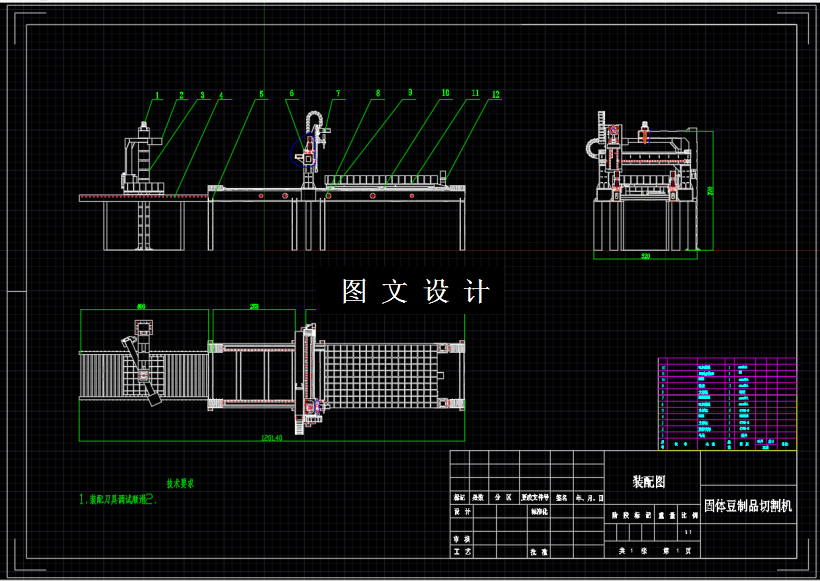
Task: Click the 处数 cell in title block
Action: 478,498
